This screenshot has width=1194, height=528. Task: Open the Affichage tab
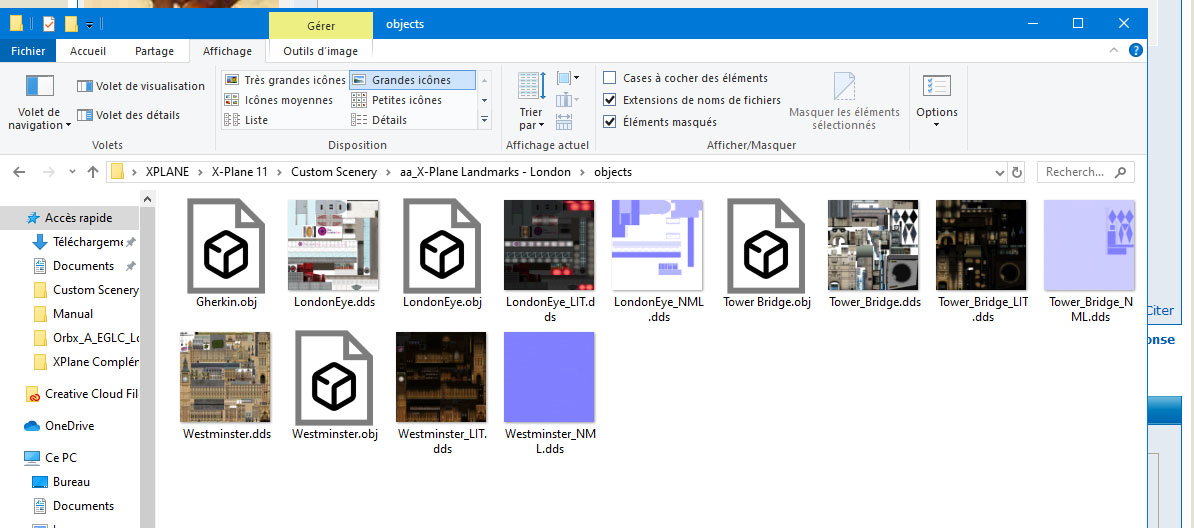(227, 51)
